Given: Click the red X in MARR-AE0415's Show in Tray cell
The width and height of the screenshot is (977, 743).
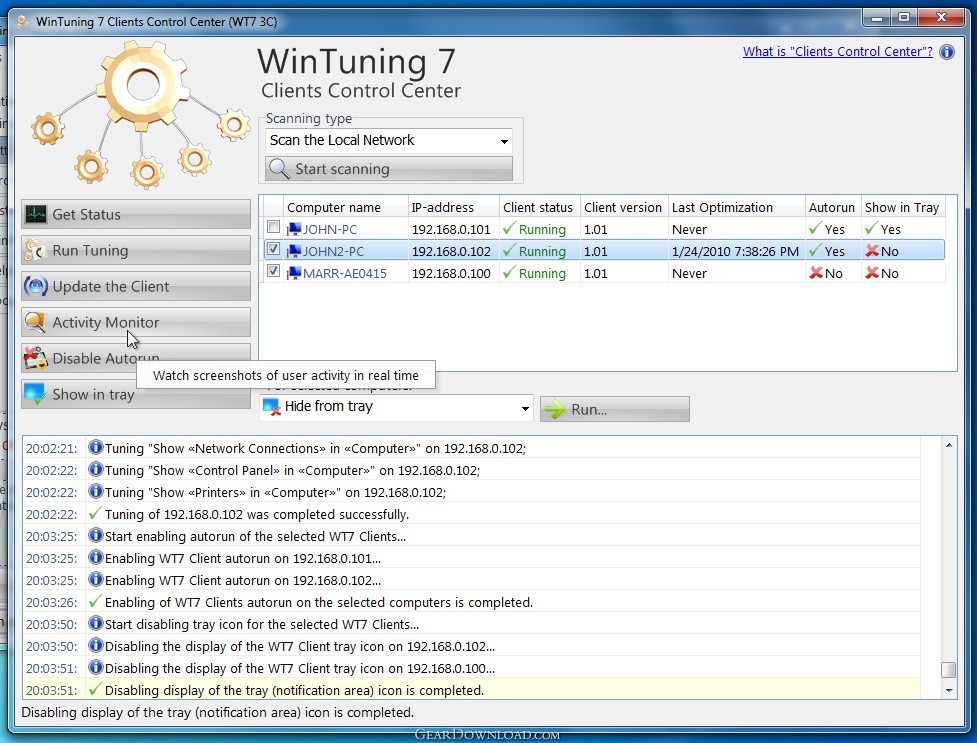Looking at the screenshot, I should [x=872, y=272].
